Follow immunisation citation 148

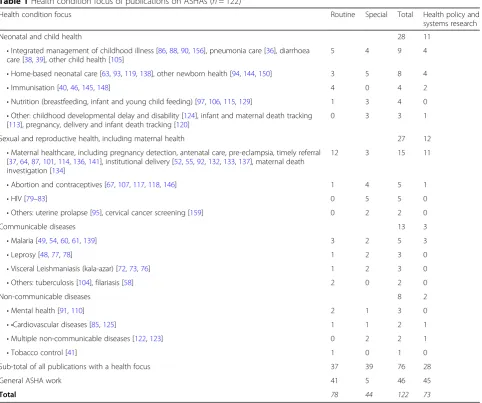[103, 88]
